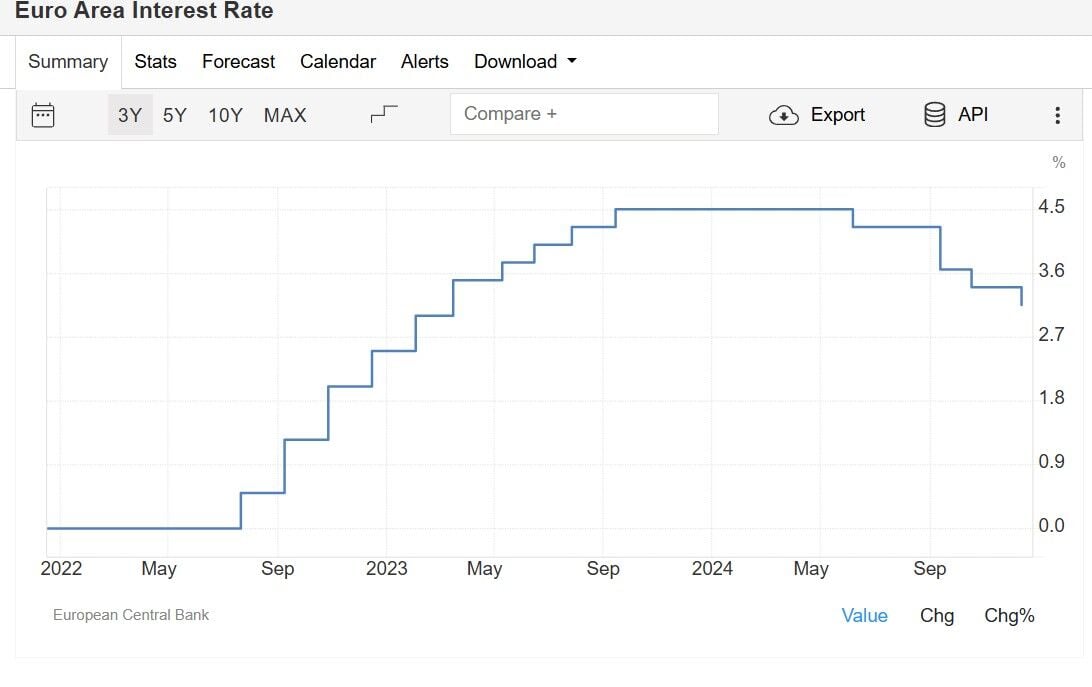The height and width of the screenshot is (687, 1092).
Task: Show Chg% percentage change view
Action: click(1009, 615)
